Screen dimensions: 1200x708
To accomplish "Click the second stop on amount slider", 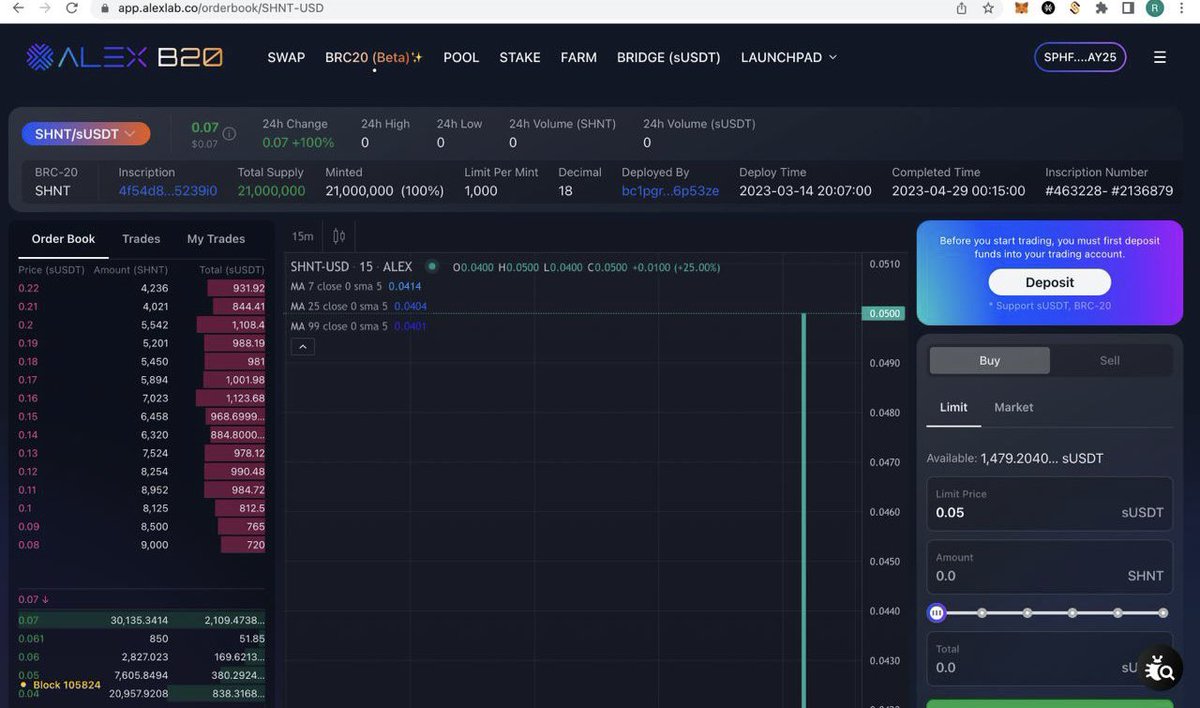I will [x=982, y=613].
